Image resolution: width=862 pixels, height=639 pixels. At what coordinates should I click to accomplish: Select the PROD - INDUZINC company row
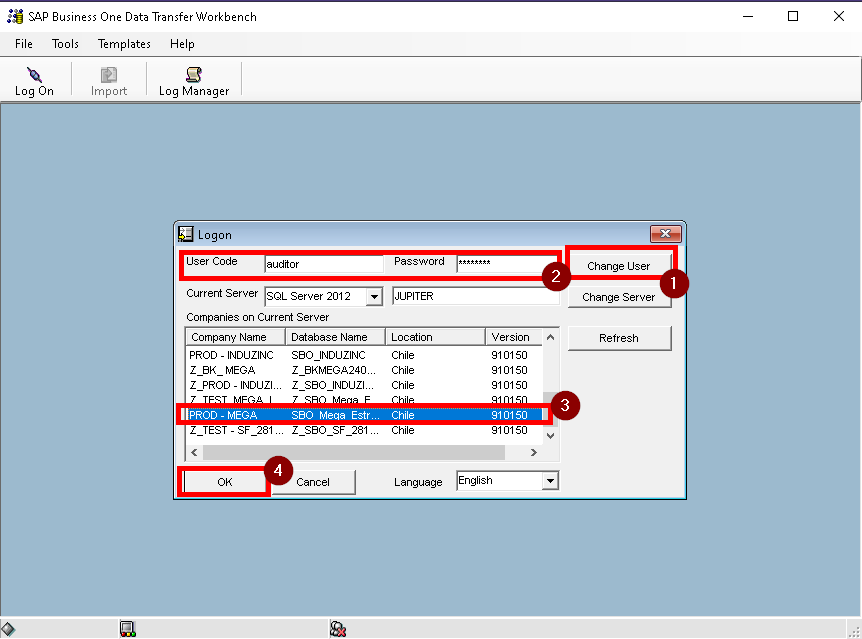(364, 355)
